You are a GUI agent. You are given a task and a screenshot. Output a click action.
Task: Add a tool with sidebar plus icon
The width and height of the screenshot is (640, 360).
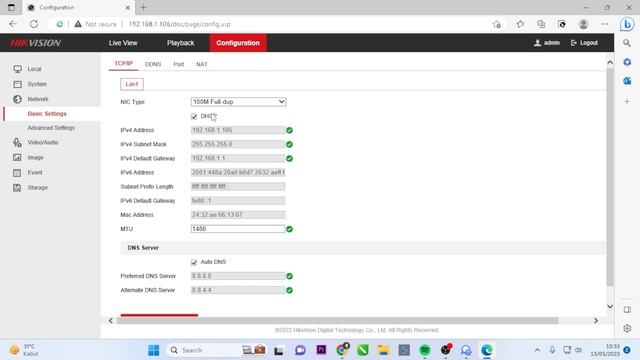tap(627, 101)
